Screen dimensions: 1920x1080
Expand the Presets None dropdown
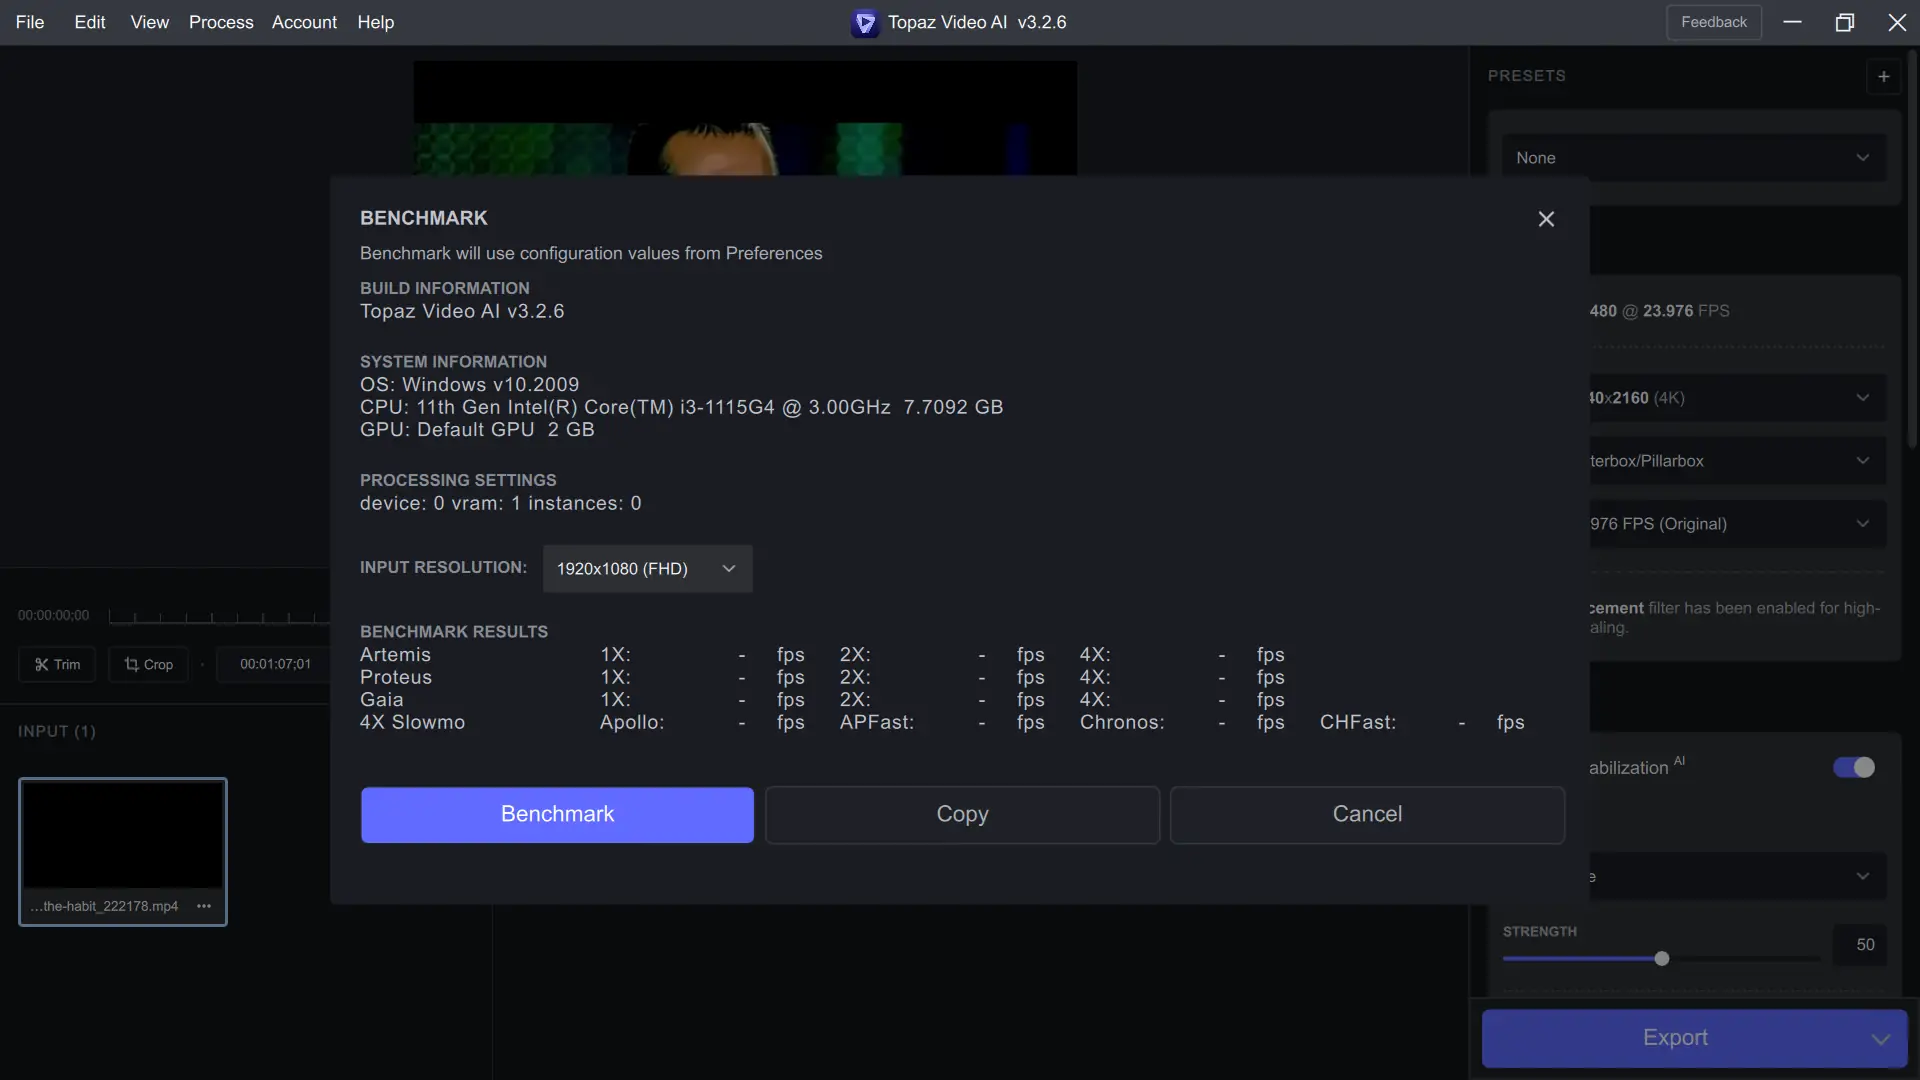pos(1693,158)
